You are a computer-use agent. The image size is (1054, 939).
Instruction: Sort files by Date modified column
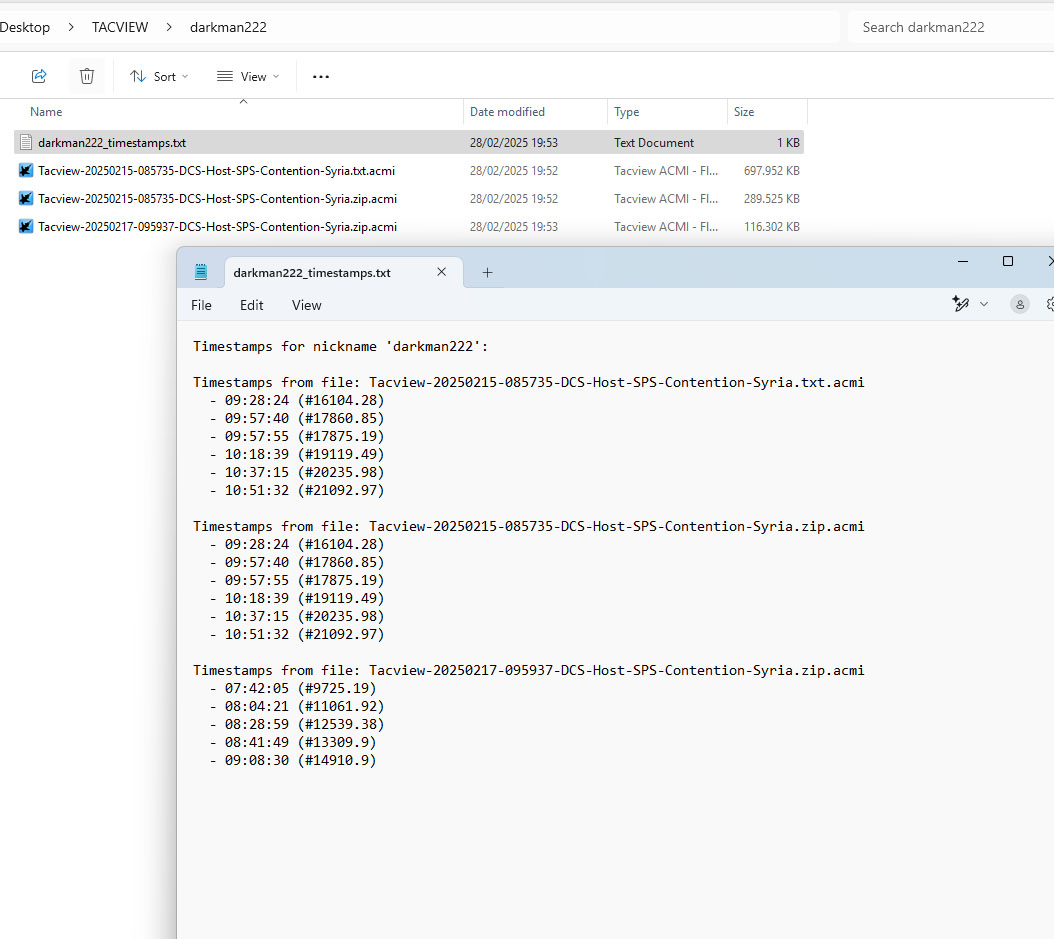click(507, 112)
